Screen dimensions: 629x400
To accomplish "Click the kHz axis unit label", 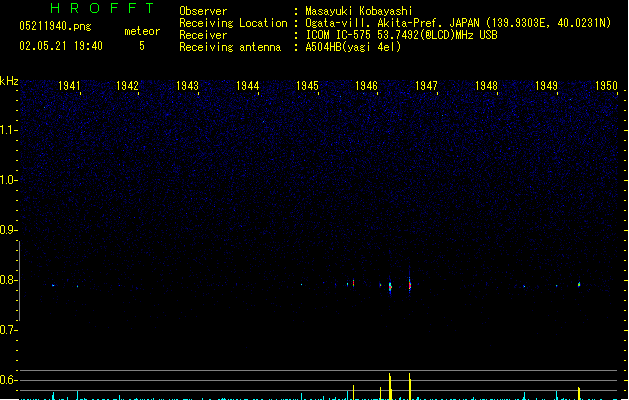I will pyautogui.click(x=9, y=81).
